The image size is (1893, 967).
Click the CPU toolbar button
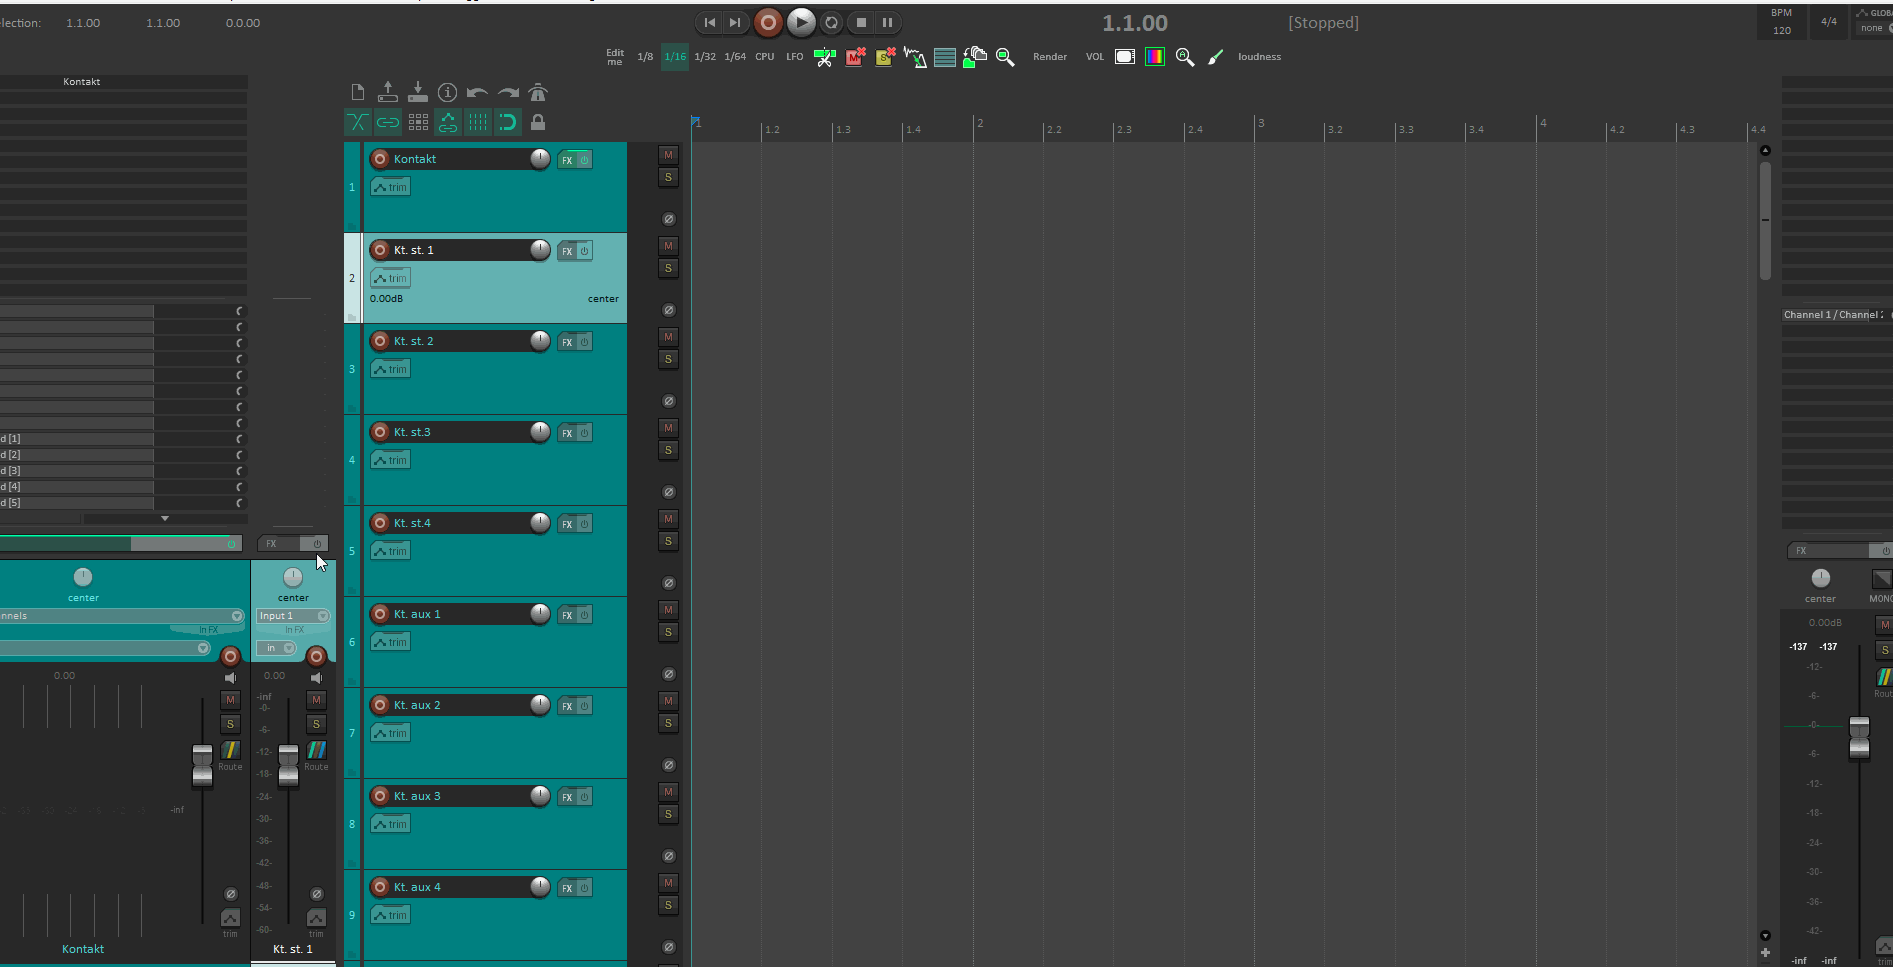coord(765,57)
